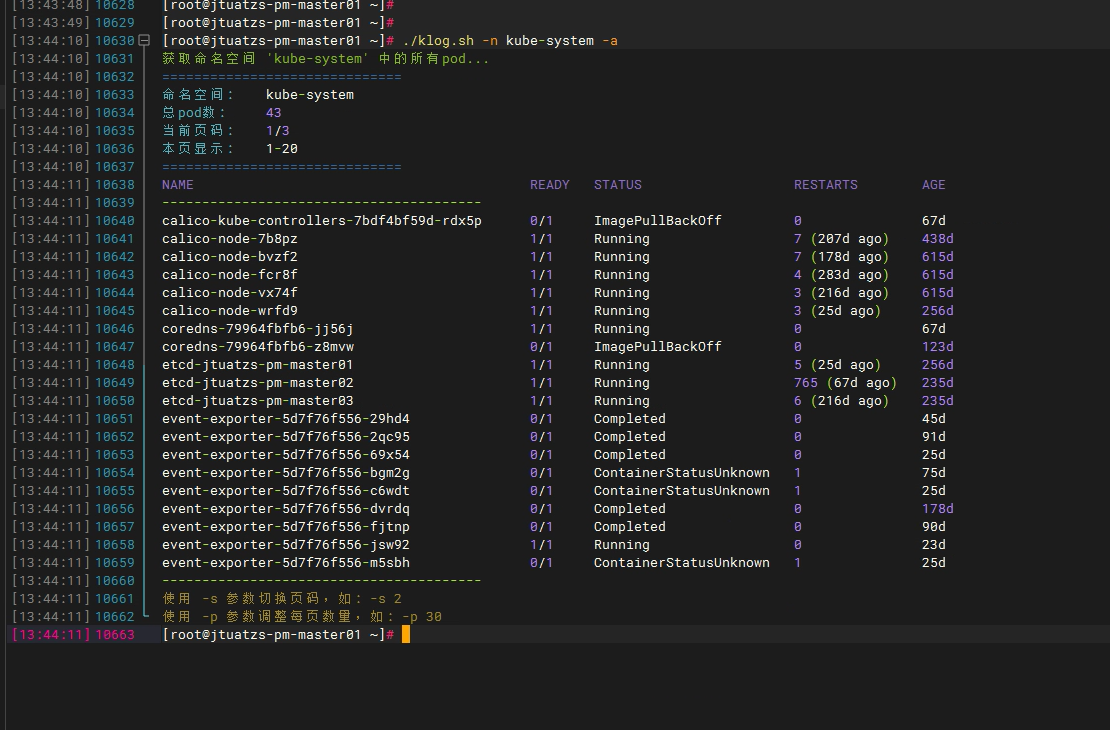Click the event-exporter-5d7f76f556-jsw92 pod name
The image size is (1110, 730).
(x=285, y=545)
